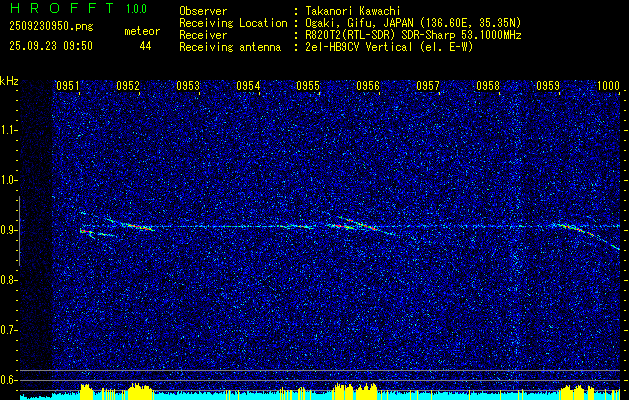This screenshot has width=629, height=400.
Task: Click the 0955 time marker
Action: pos(308,86)
